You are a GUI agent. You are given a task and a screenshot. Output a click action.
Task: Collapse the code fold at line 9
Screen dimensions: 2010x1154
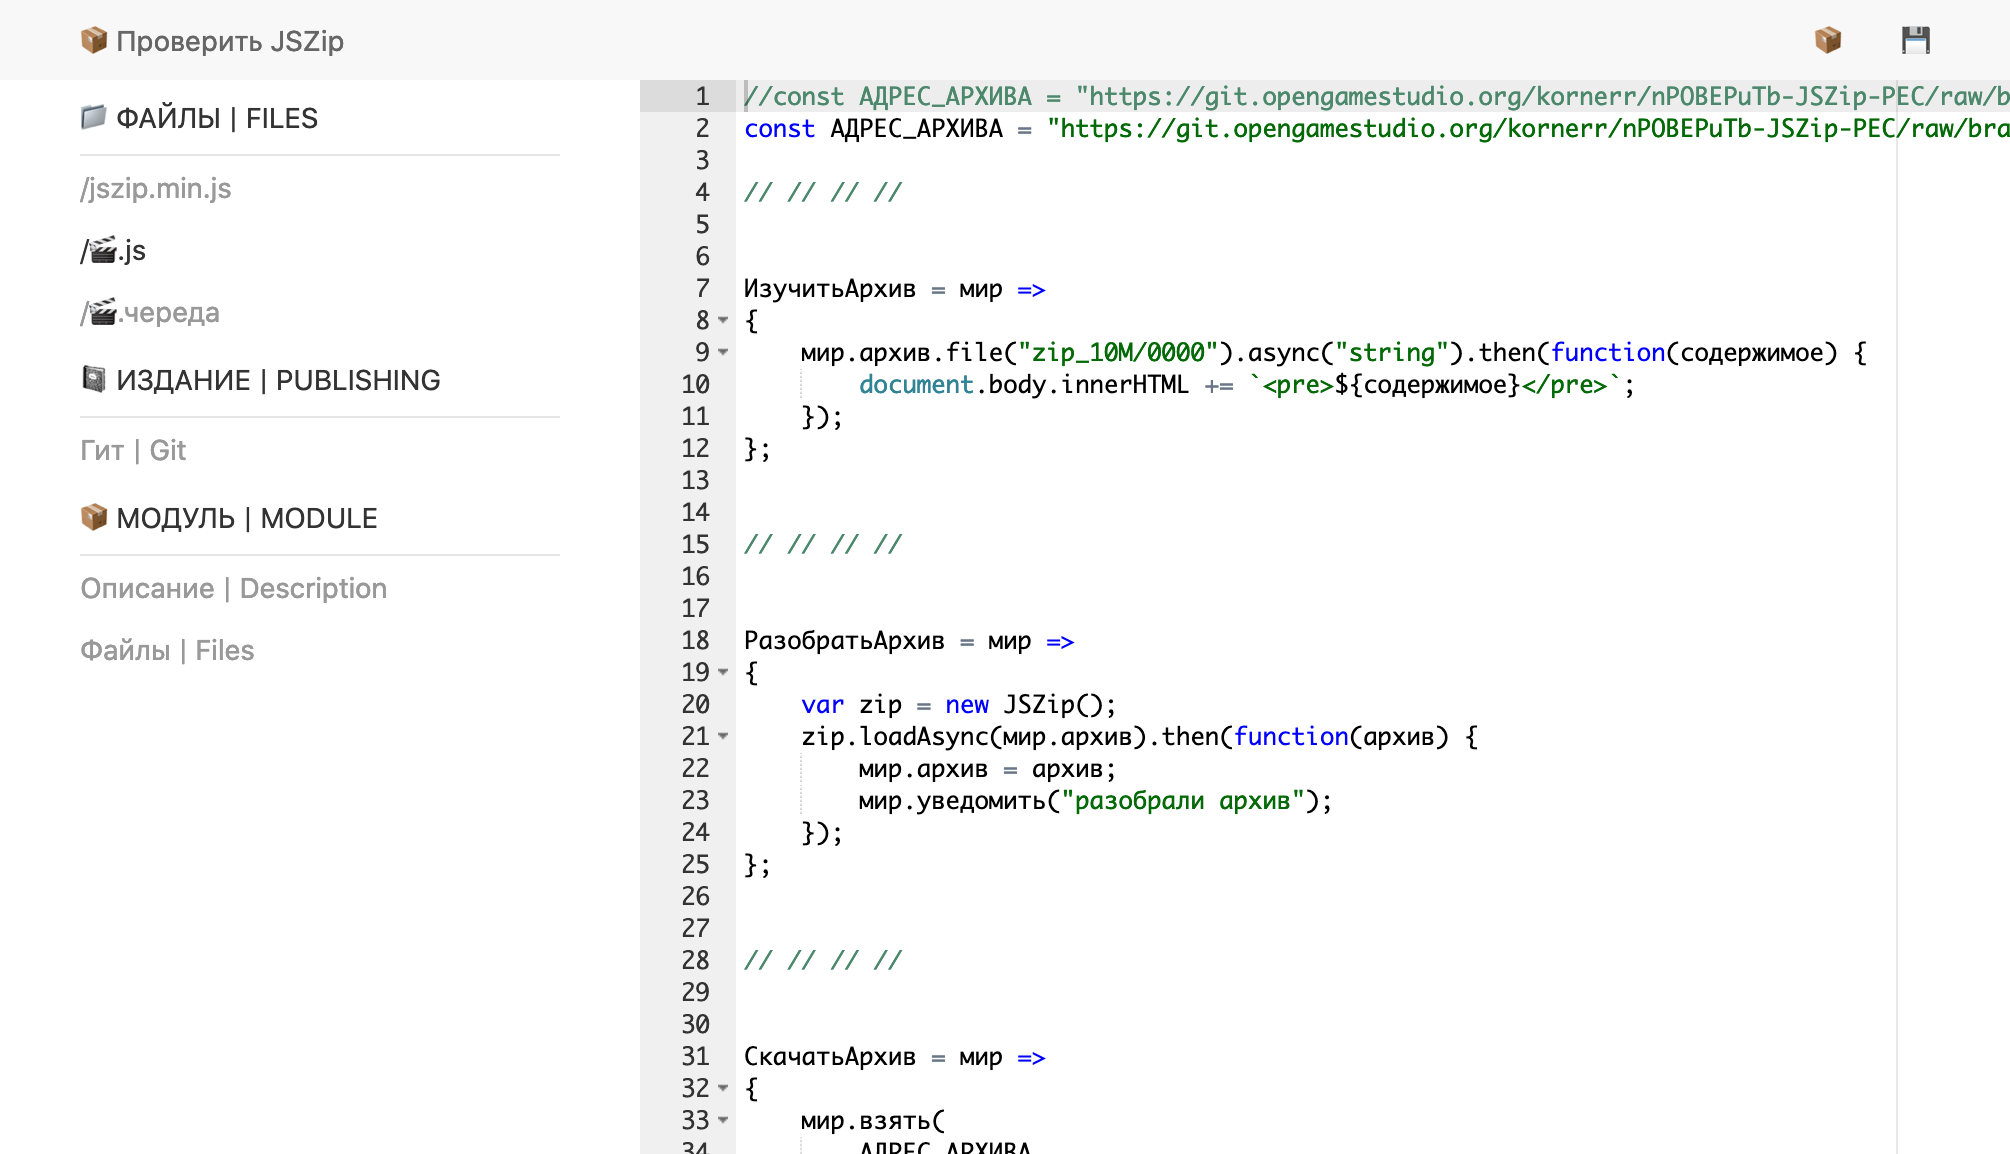(723, 352)
